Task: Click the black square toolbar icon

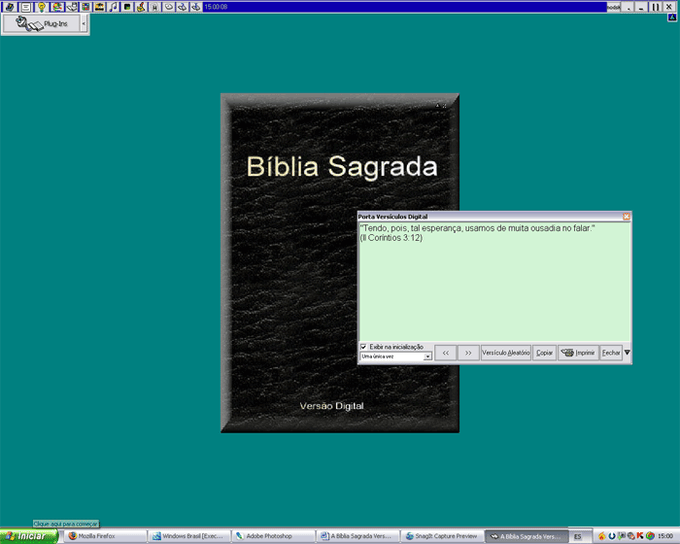Action: tap(127, 7)
